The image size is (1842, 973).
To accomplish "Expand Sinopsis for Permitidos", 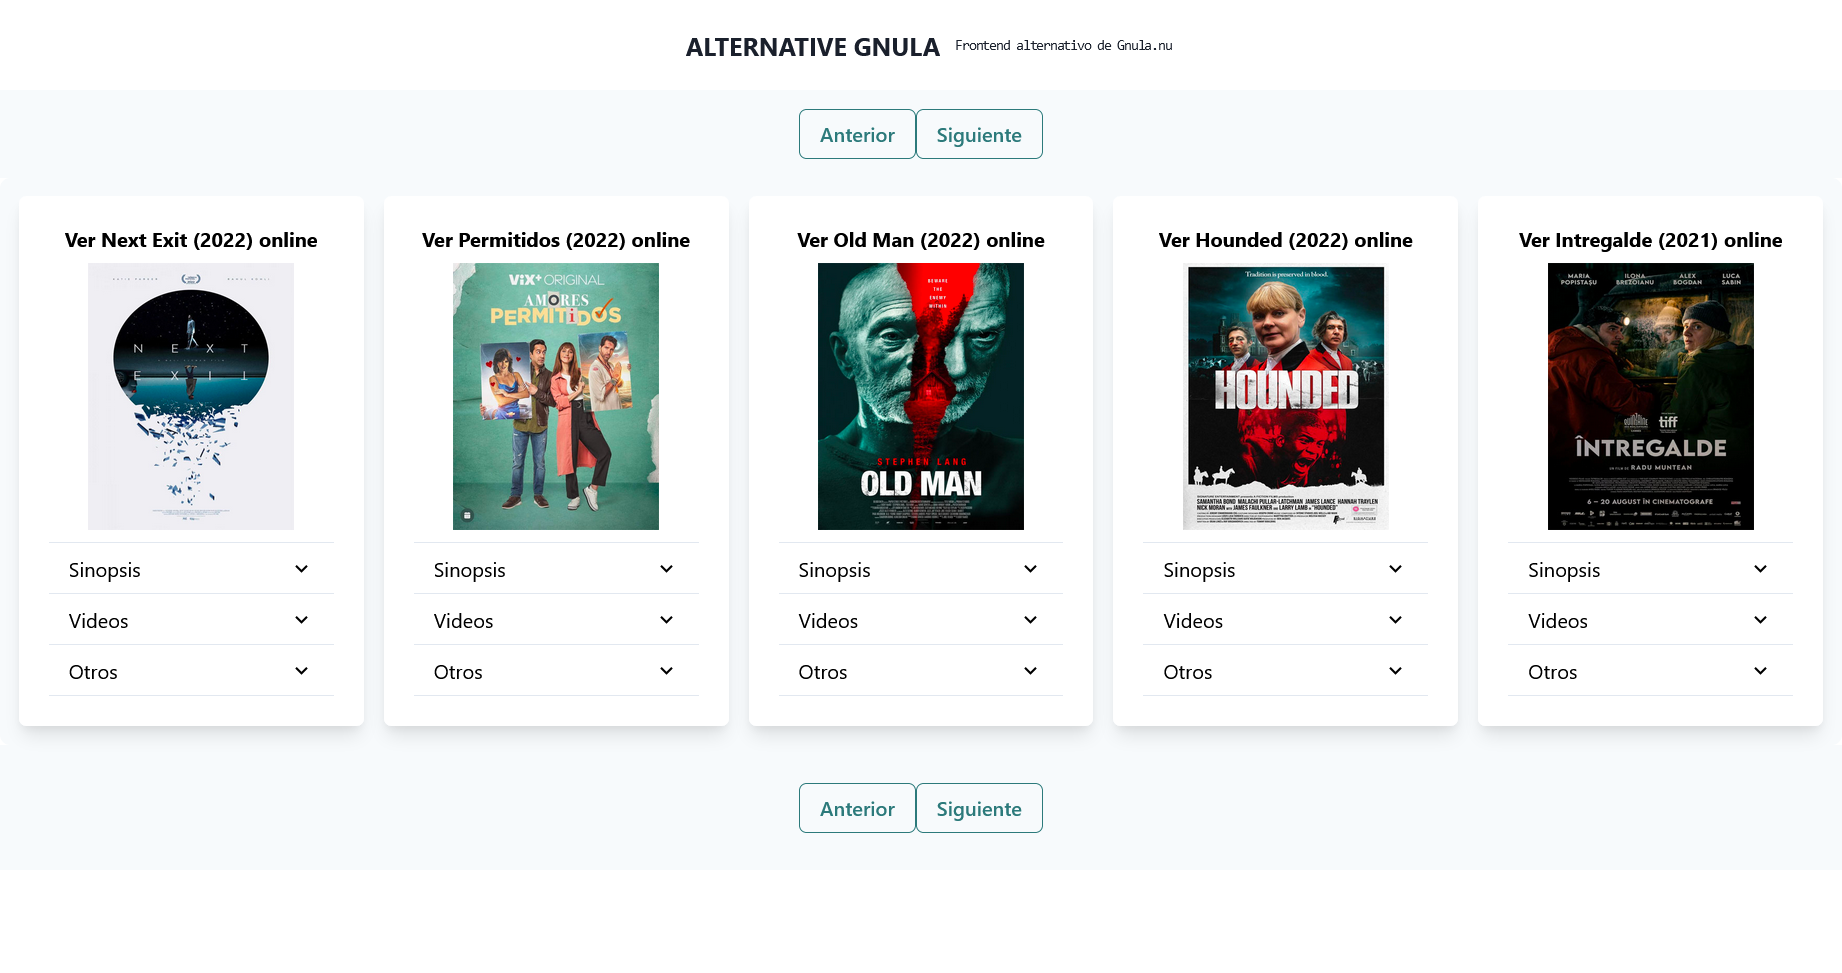I will tap(556, 569).
